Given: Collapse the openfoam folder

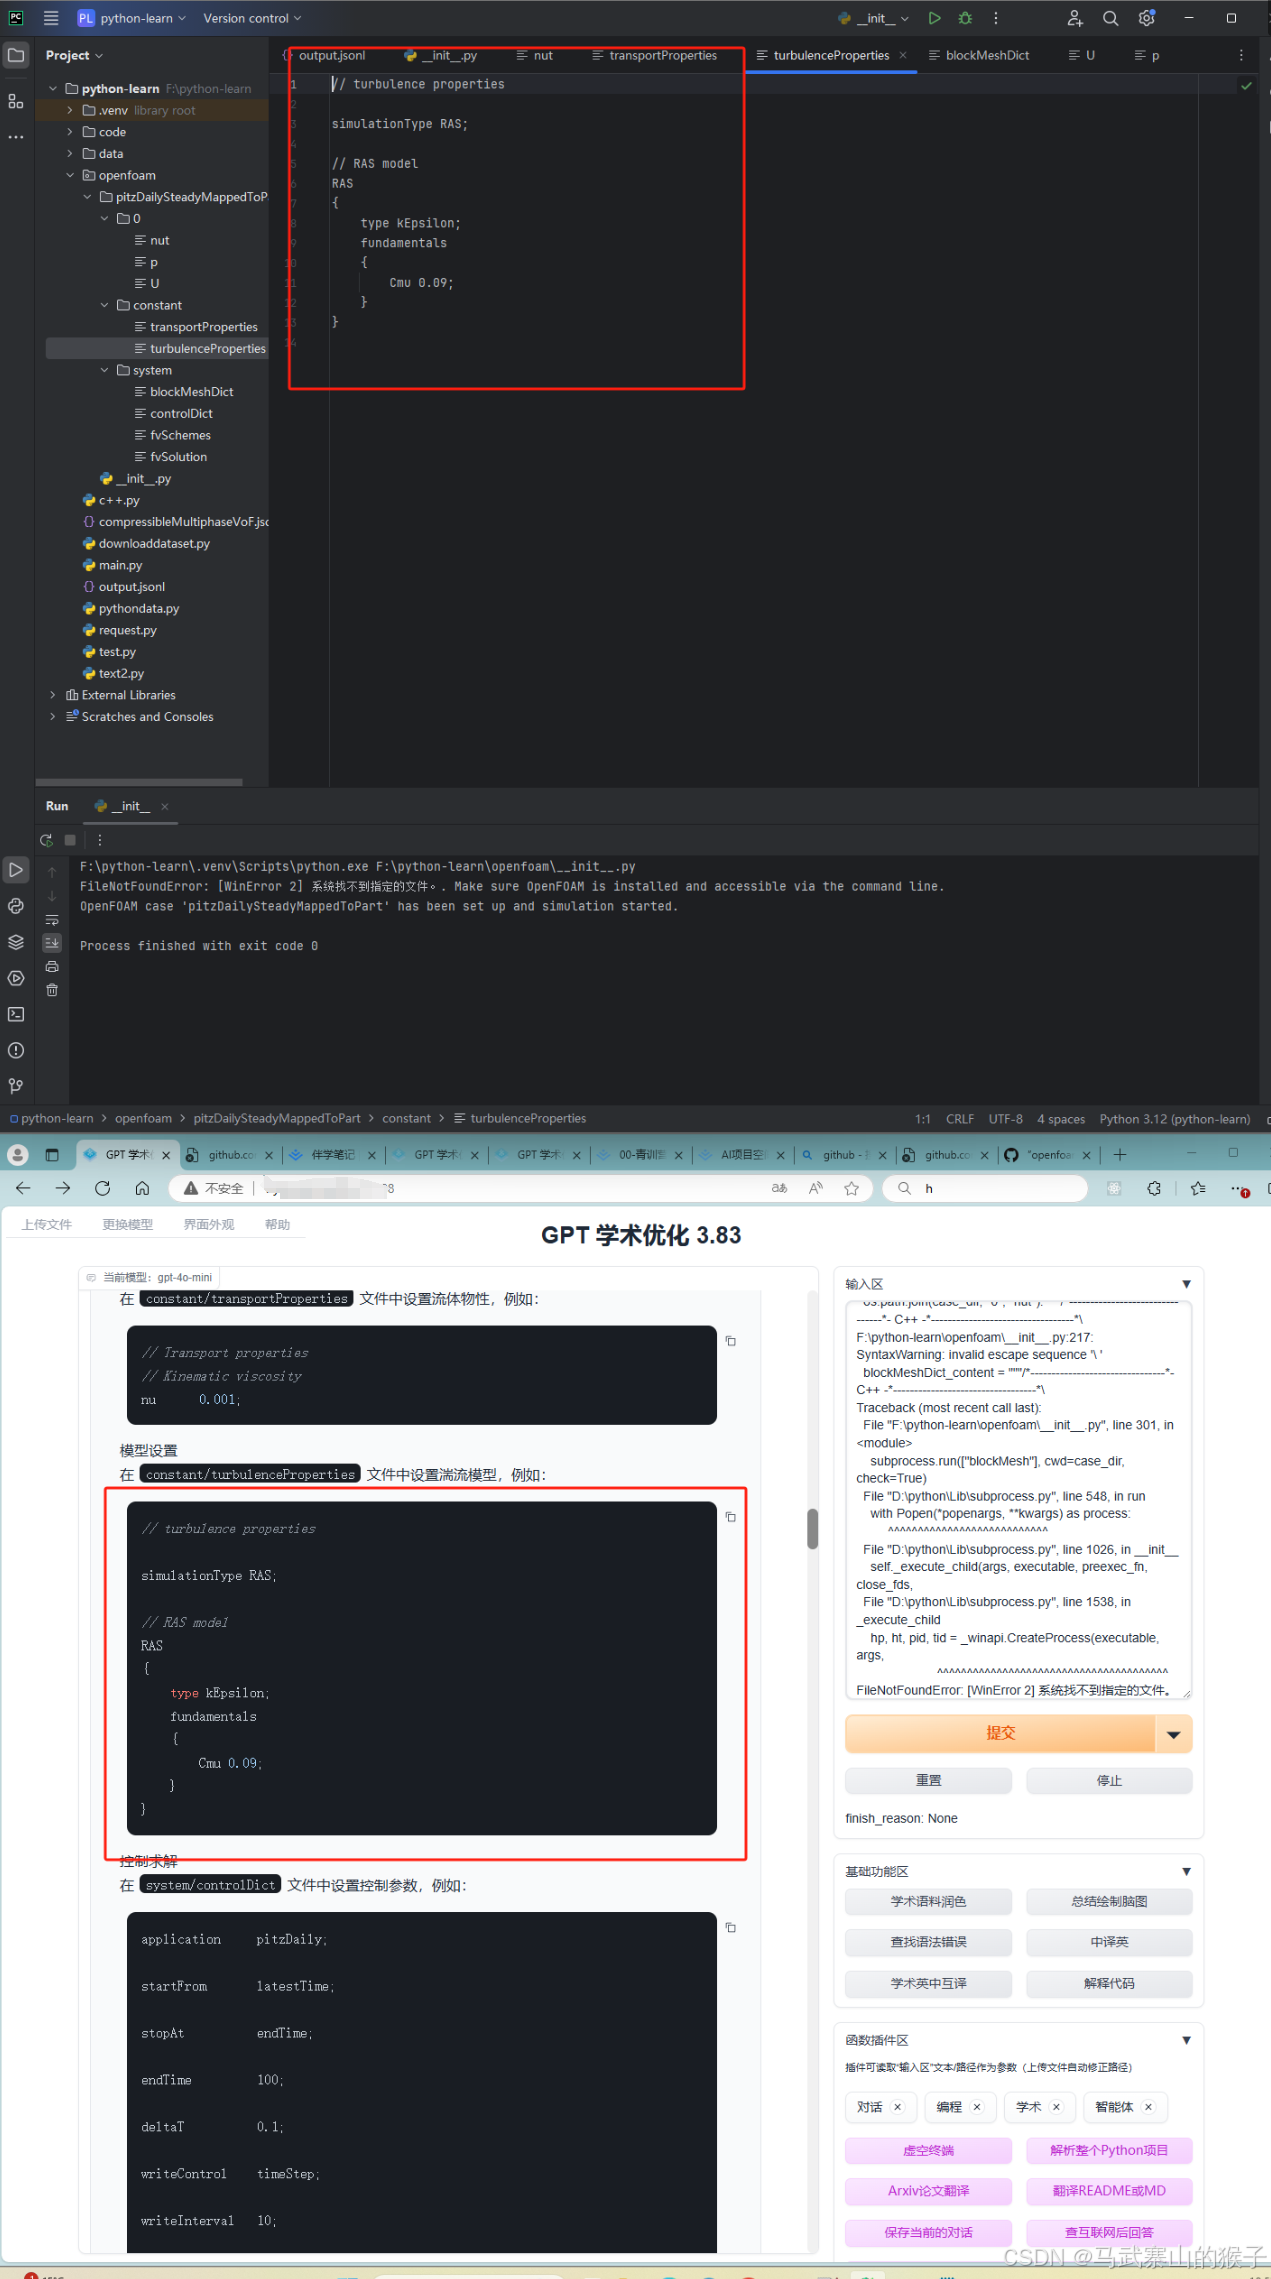Looking at the screenshot, I should coord(70,175).
